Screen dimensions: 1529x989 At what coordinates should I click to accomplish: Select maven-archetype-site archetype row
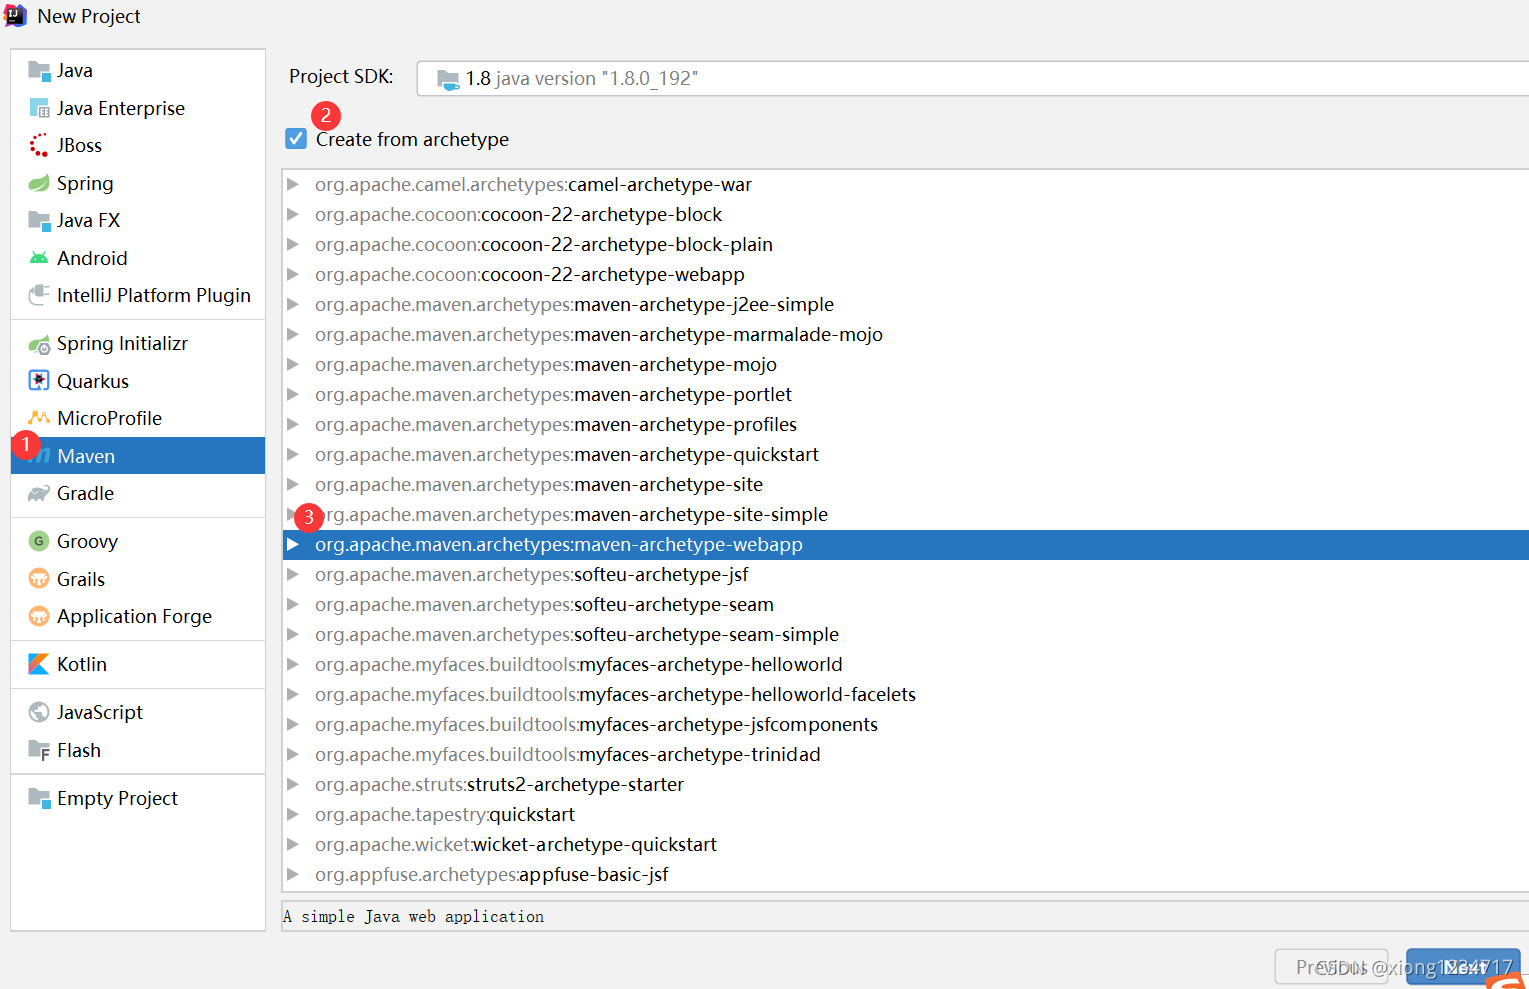pos(905,484)
